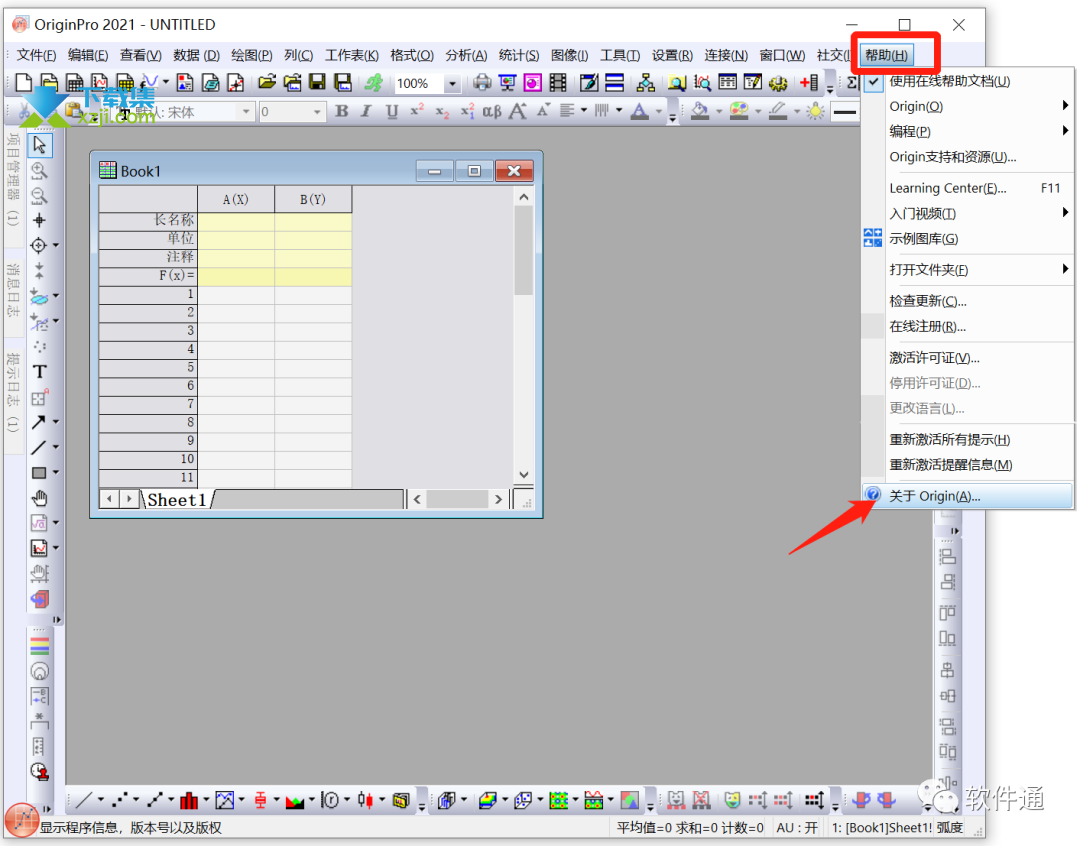Expand the 入门视频 tutorial videos submenu
The width and height of the screenshot is (1080, 846).
967,214
